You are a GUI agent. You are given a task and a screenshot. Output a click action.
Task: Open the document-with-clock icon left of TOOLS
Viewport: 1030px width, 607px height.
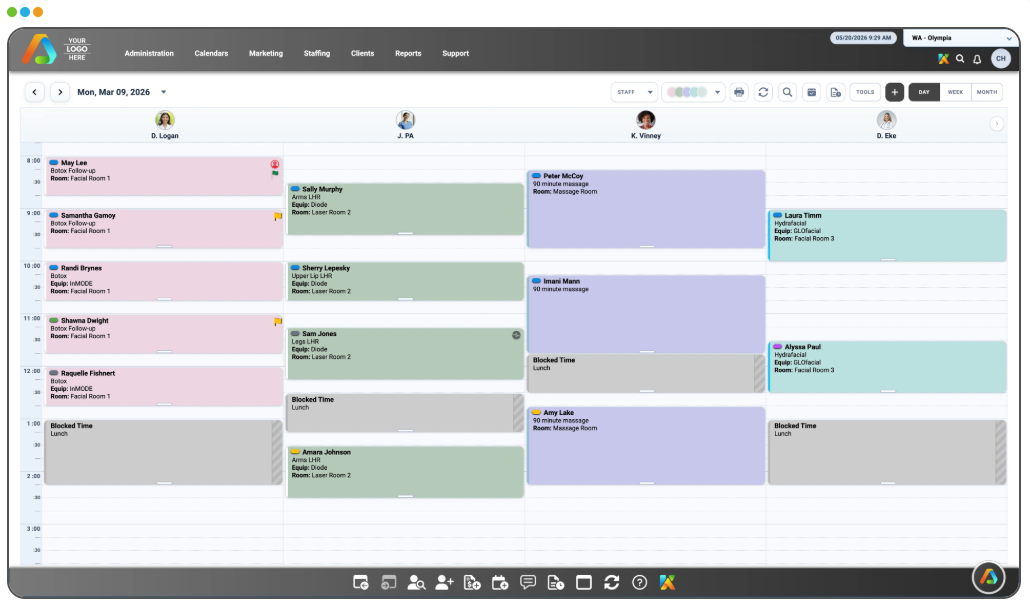click(836, 93)
